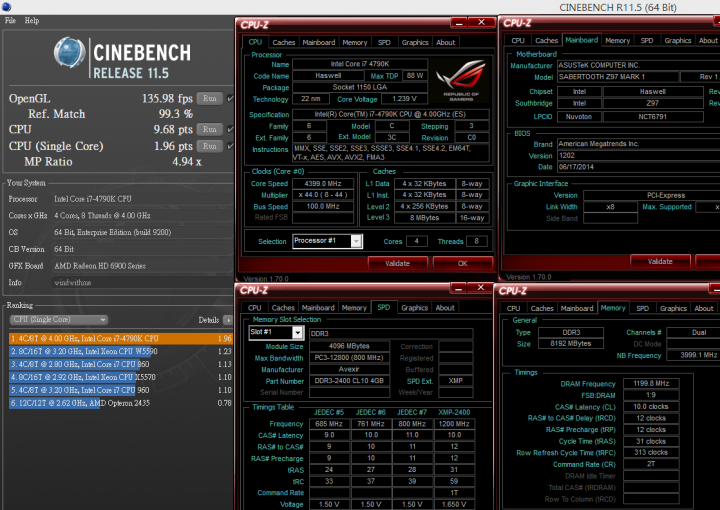
Task: Open About tab in CPU-Z processor window
Action: (445, 42)
